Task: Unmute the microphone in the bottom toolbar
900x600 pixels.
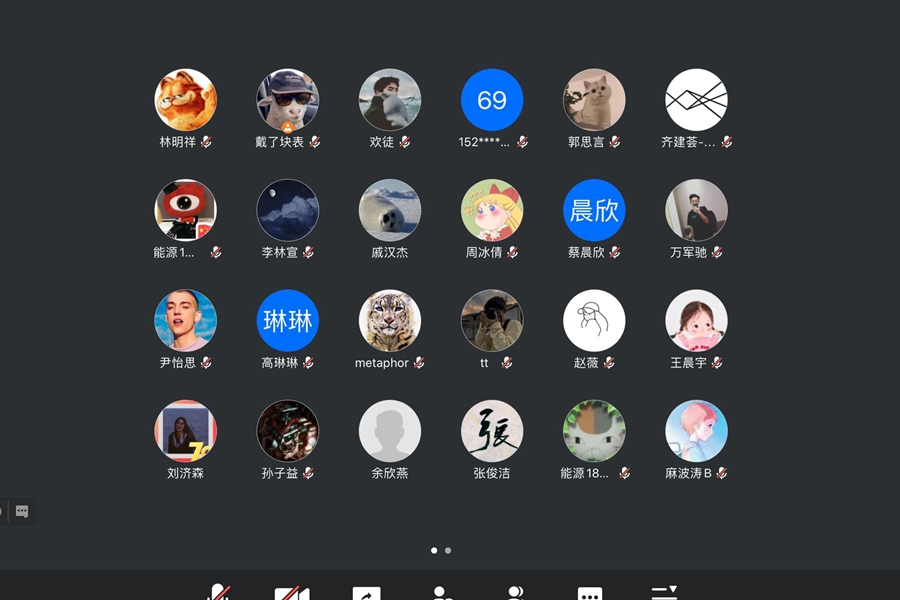Action: point(219,592)
